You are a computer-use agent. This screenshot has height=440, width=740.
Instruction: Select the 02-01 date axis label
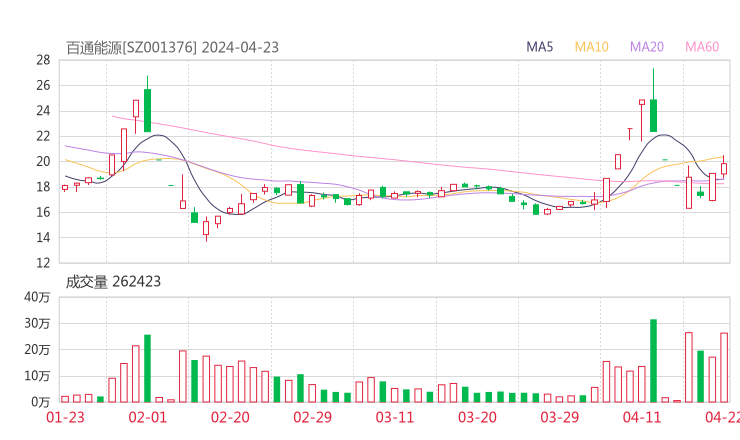pyautogui.click(x=148, y=417)
